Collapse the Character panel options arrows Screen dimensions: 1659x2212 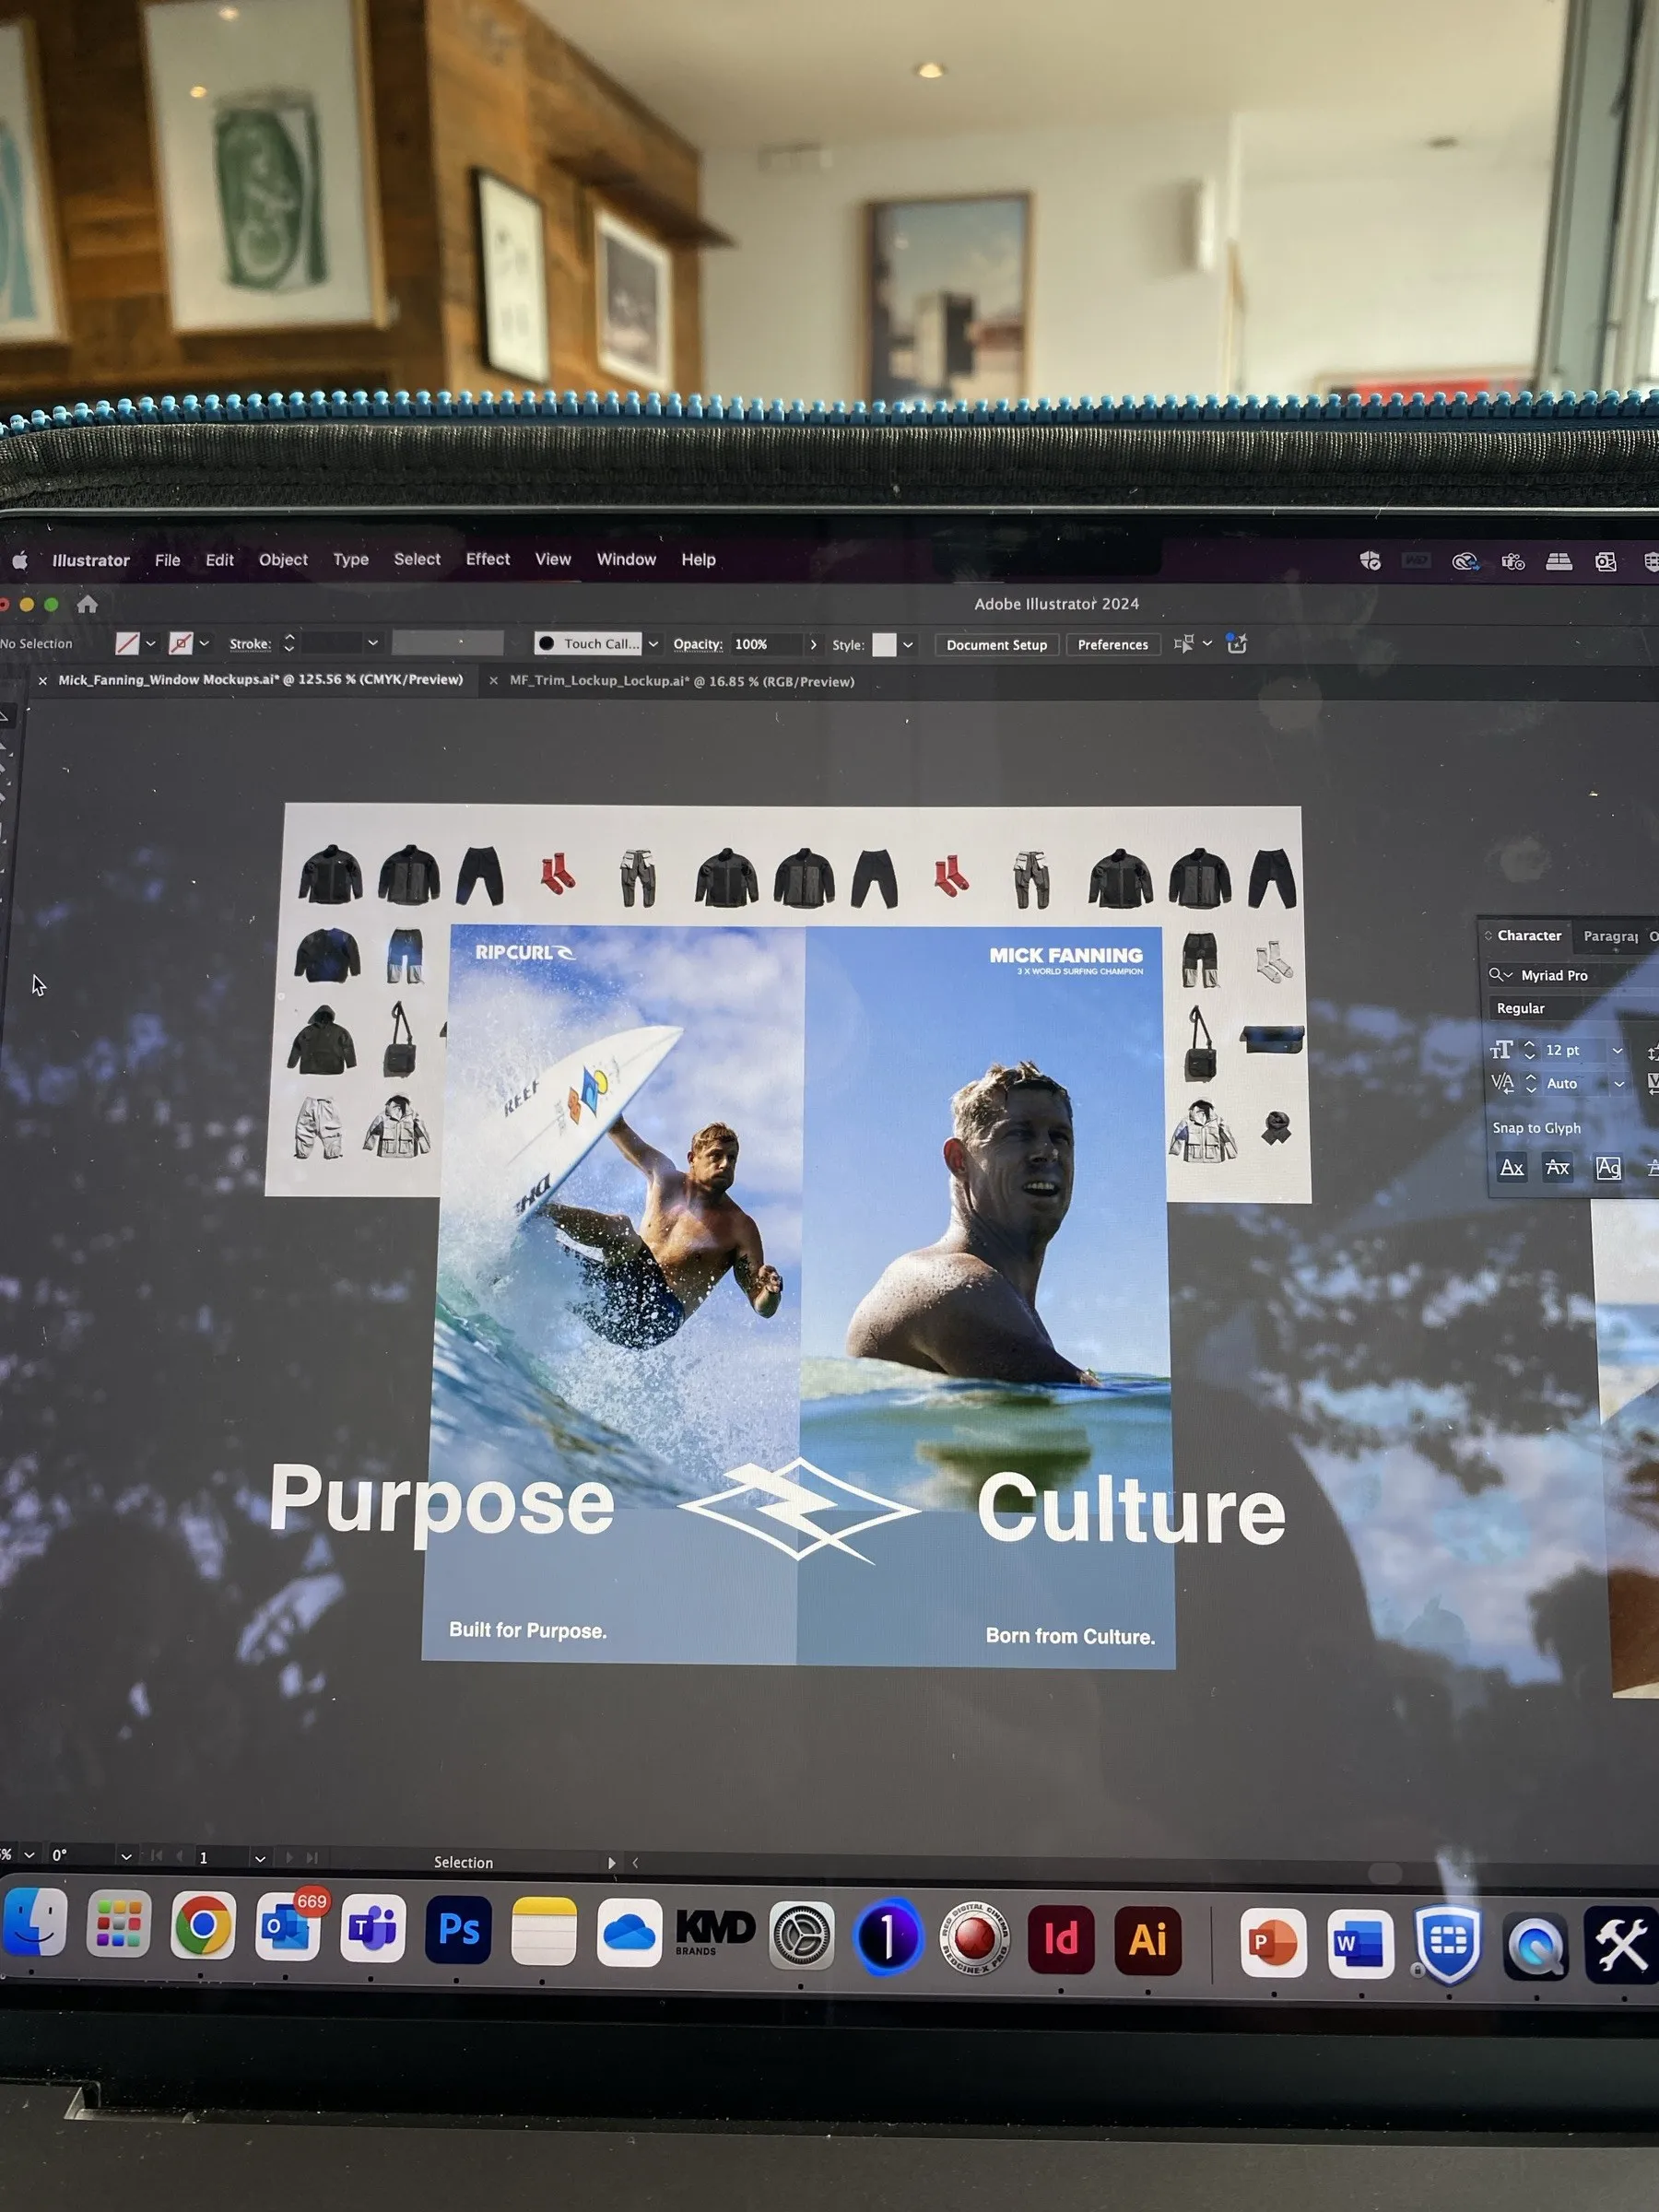tap(1488, 935)
